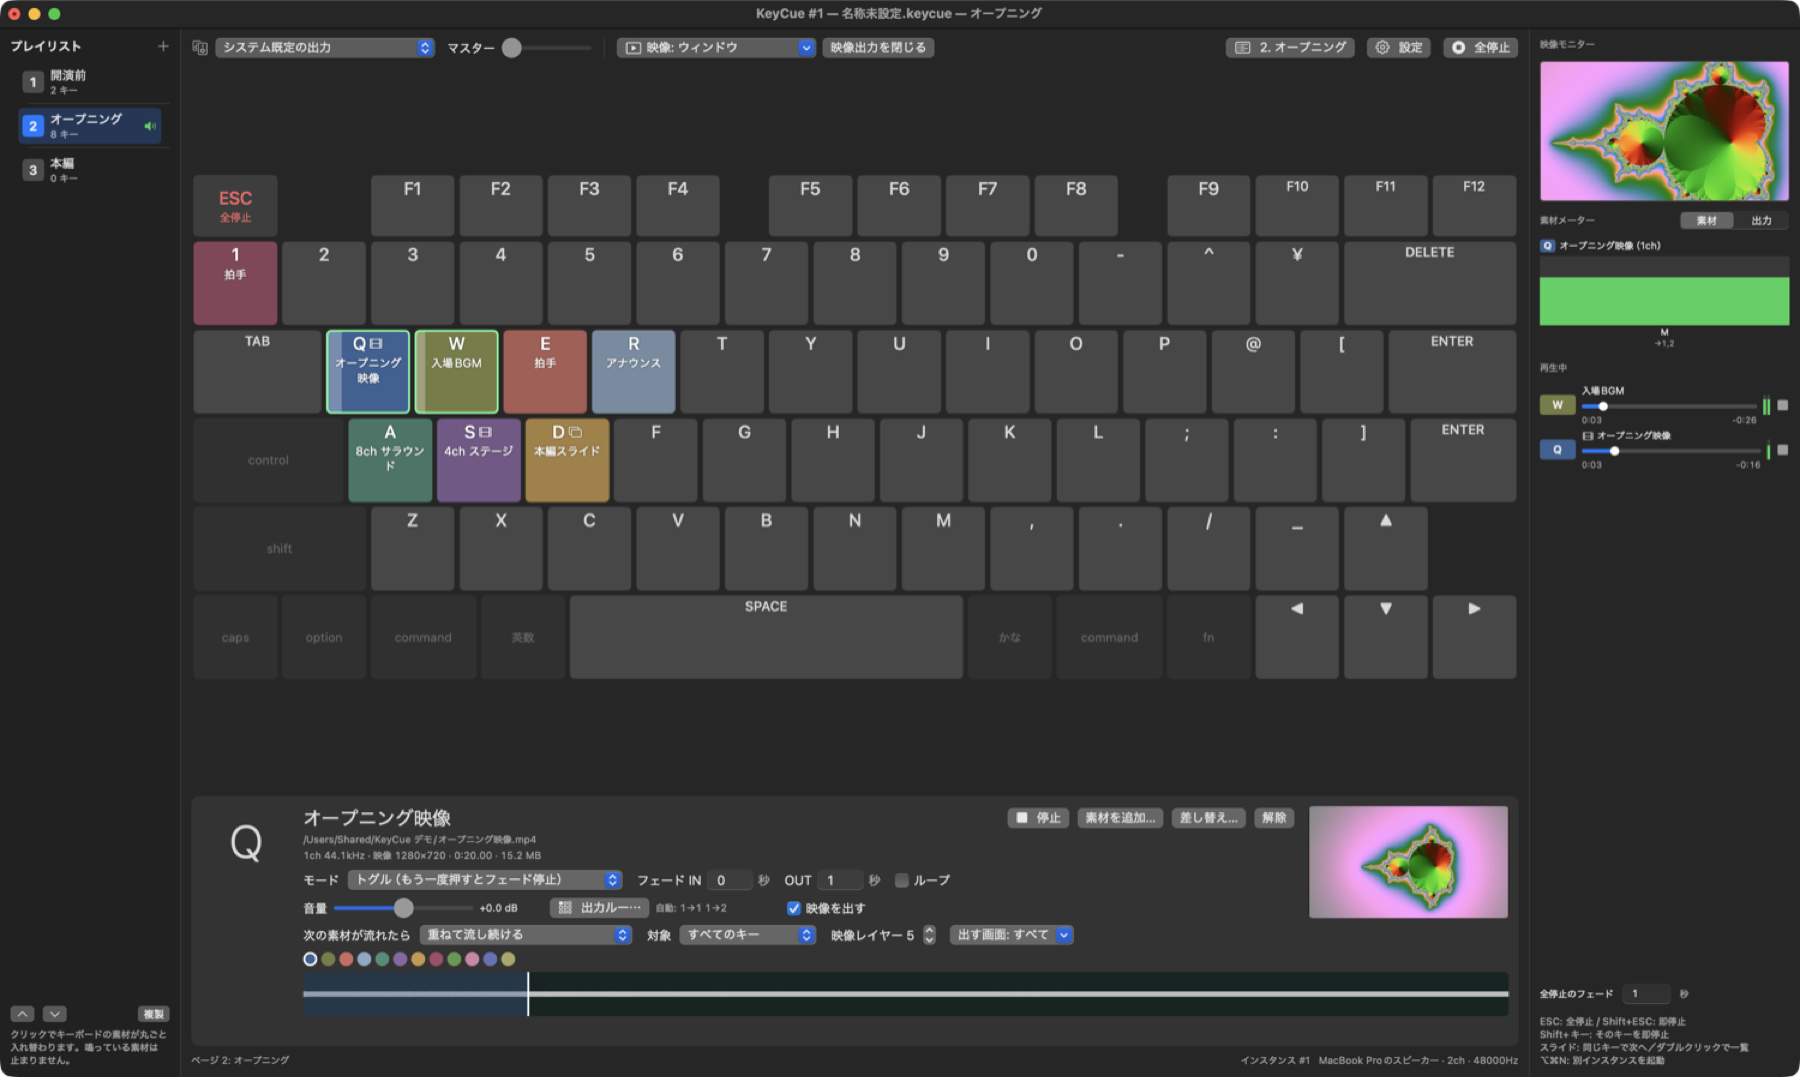This screenshot has width=1800, height=1077.
Task: Click the Q オープニング映像 key
Action: 368,372
